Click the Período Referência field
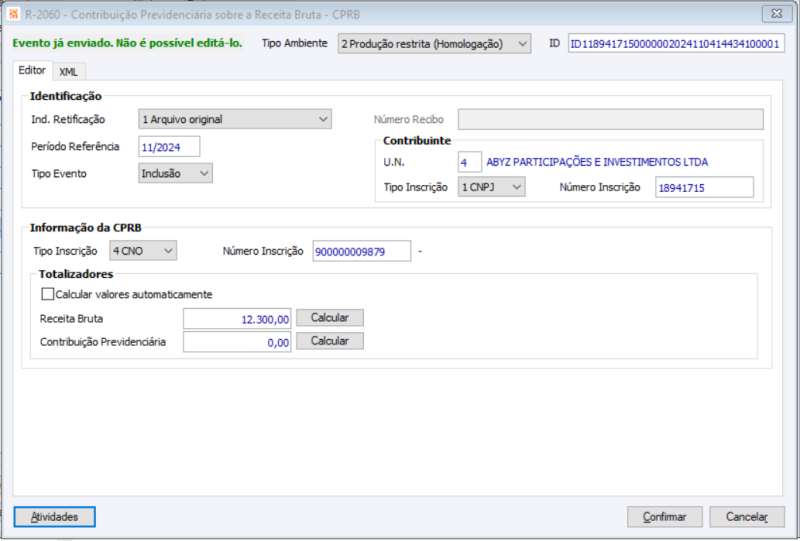 (x=169, y=147)
